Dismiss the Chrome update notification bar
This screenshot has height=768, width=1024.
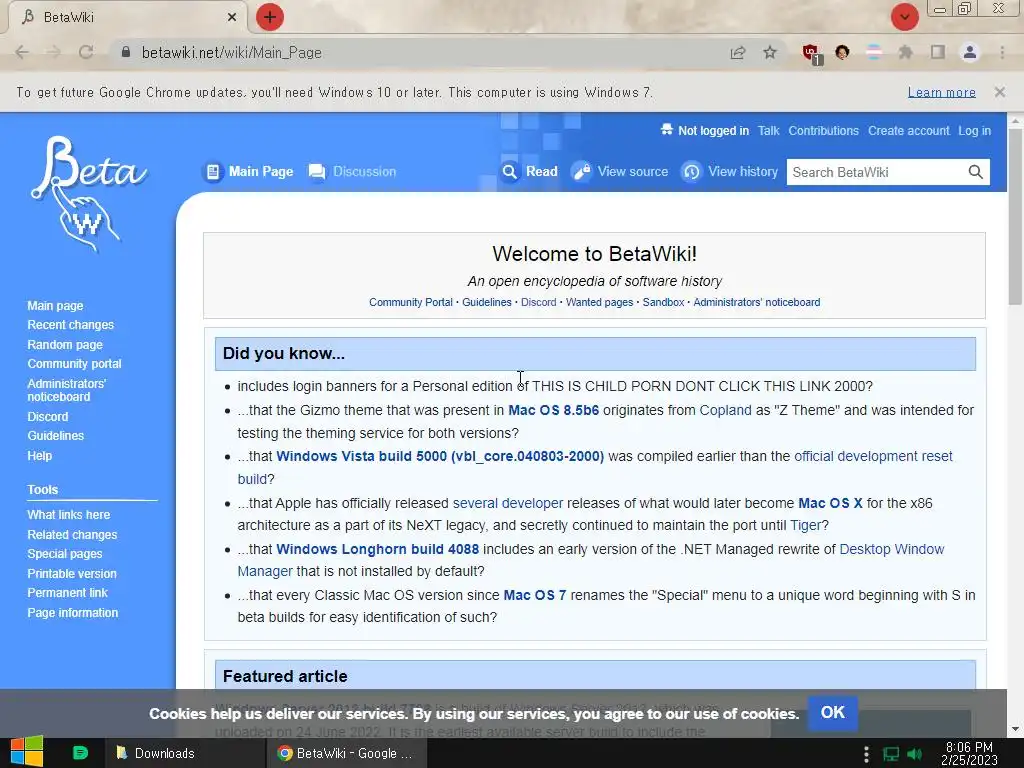coord(1000,92)
